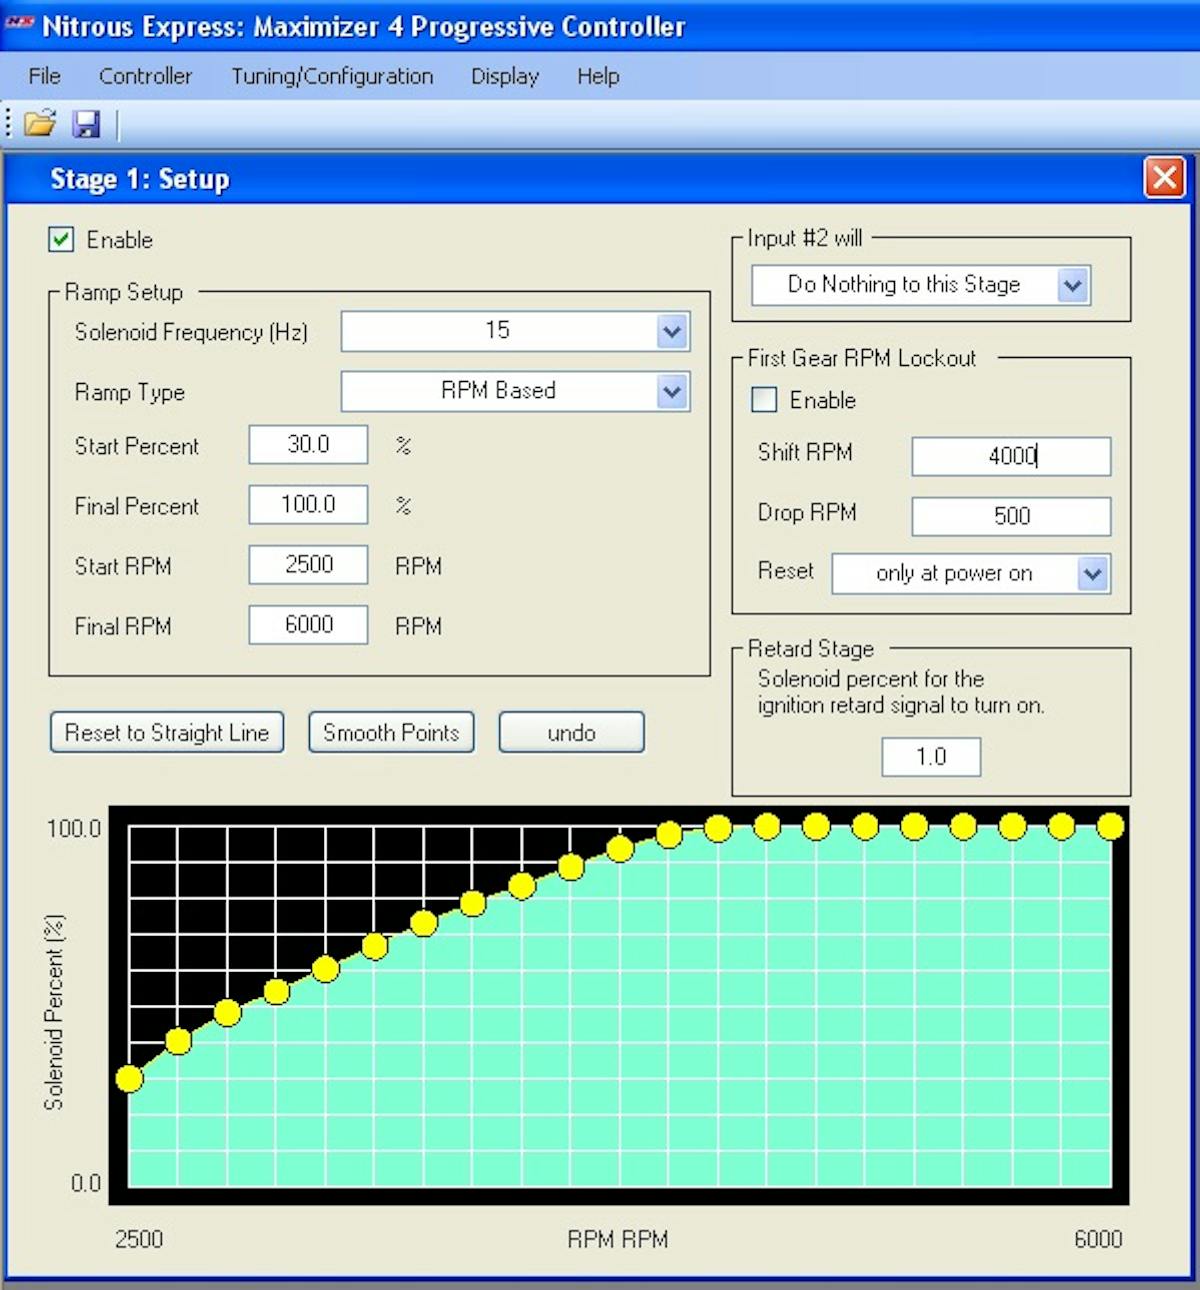Select the last yellow point on the ramp graph
Image resolution: width=1200 pixels, height=1290 pixels.
click(x=1110, y=826)
